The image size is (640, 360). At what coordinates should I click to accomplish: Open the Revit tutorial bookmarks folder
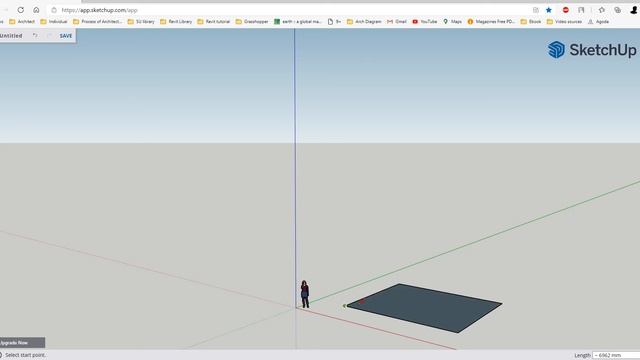213,22
